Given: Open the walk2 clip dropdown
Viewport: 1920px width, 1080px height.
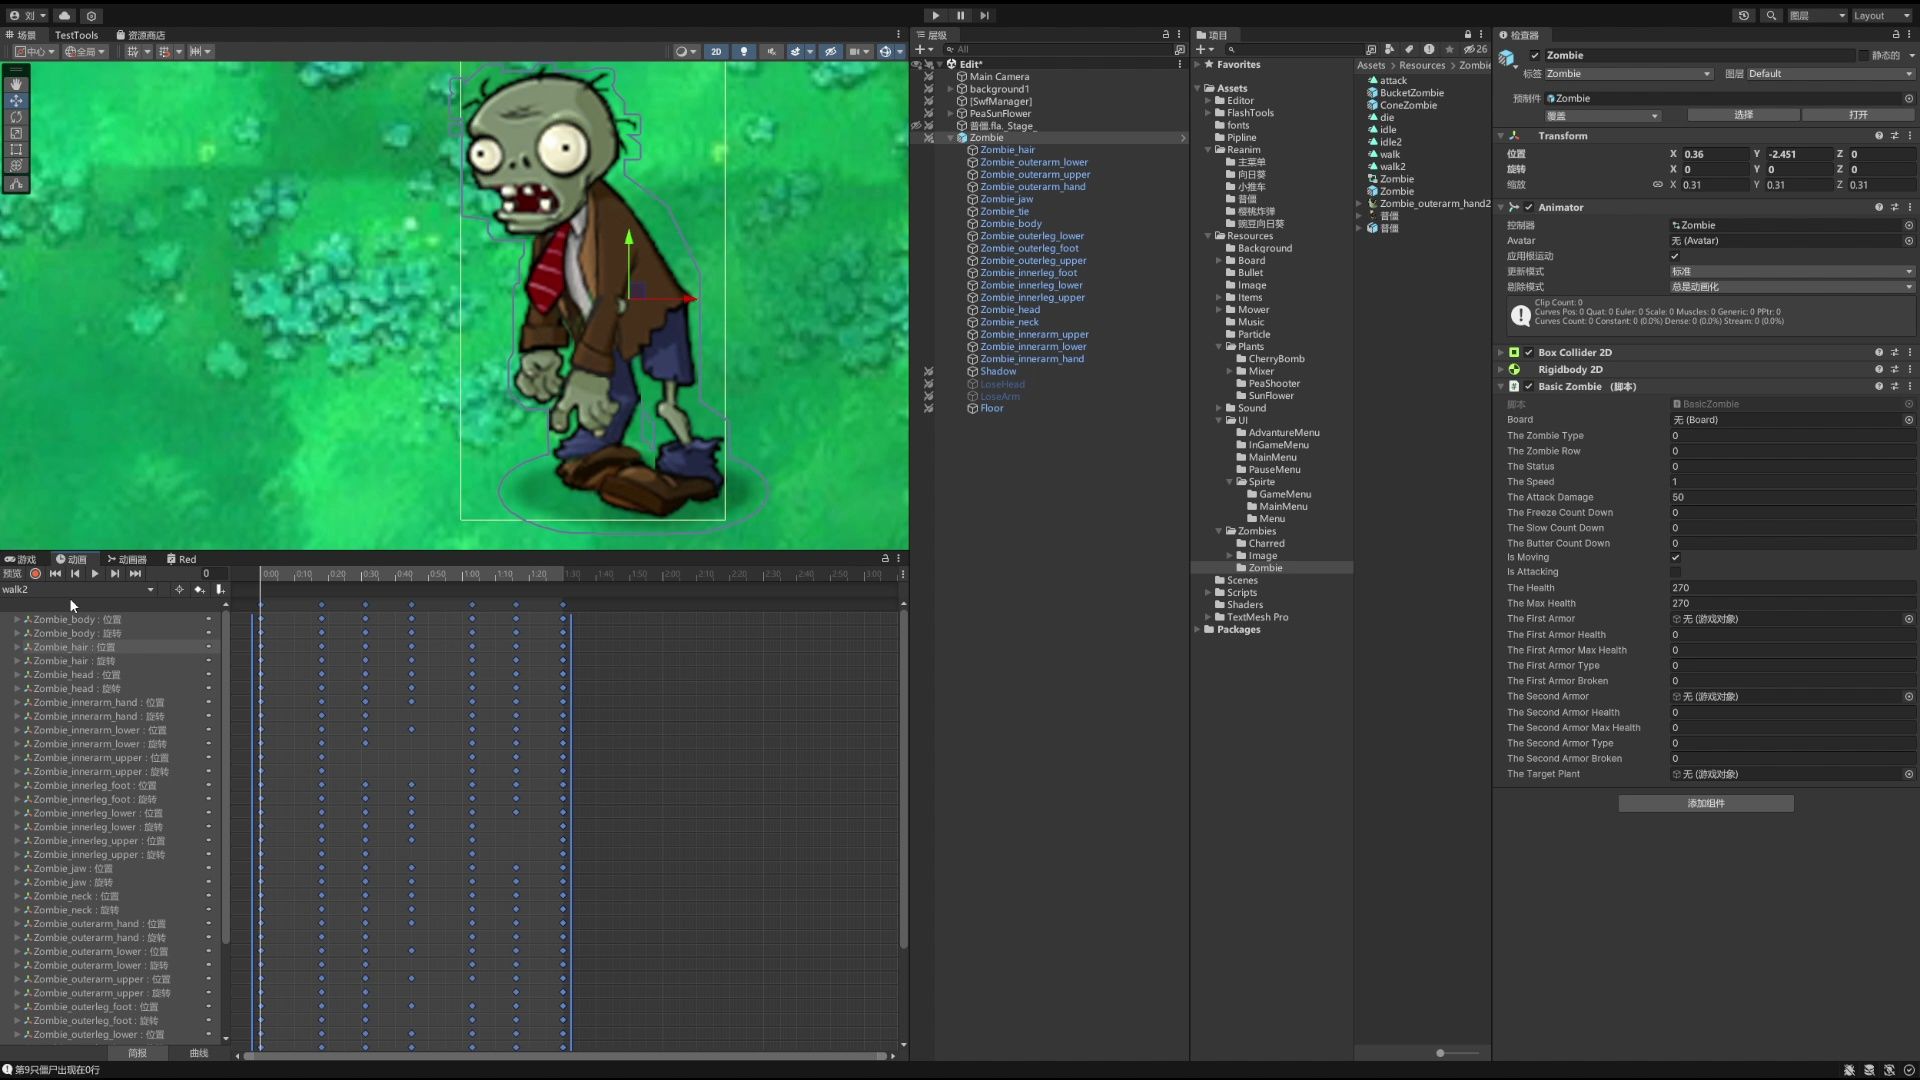Looking at the screenshot, I should click(78, 590).
